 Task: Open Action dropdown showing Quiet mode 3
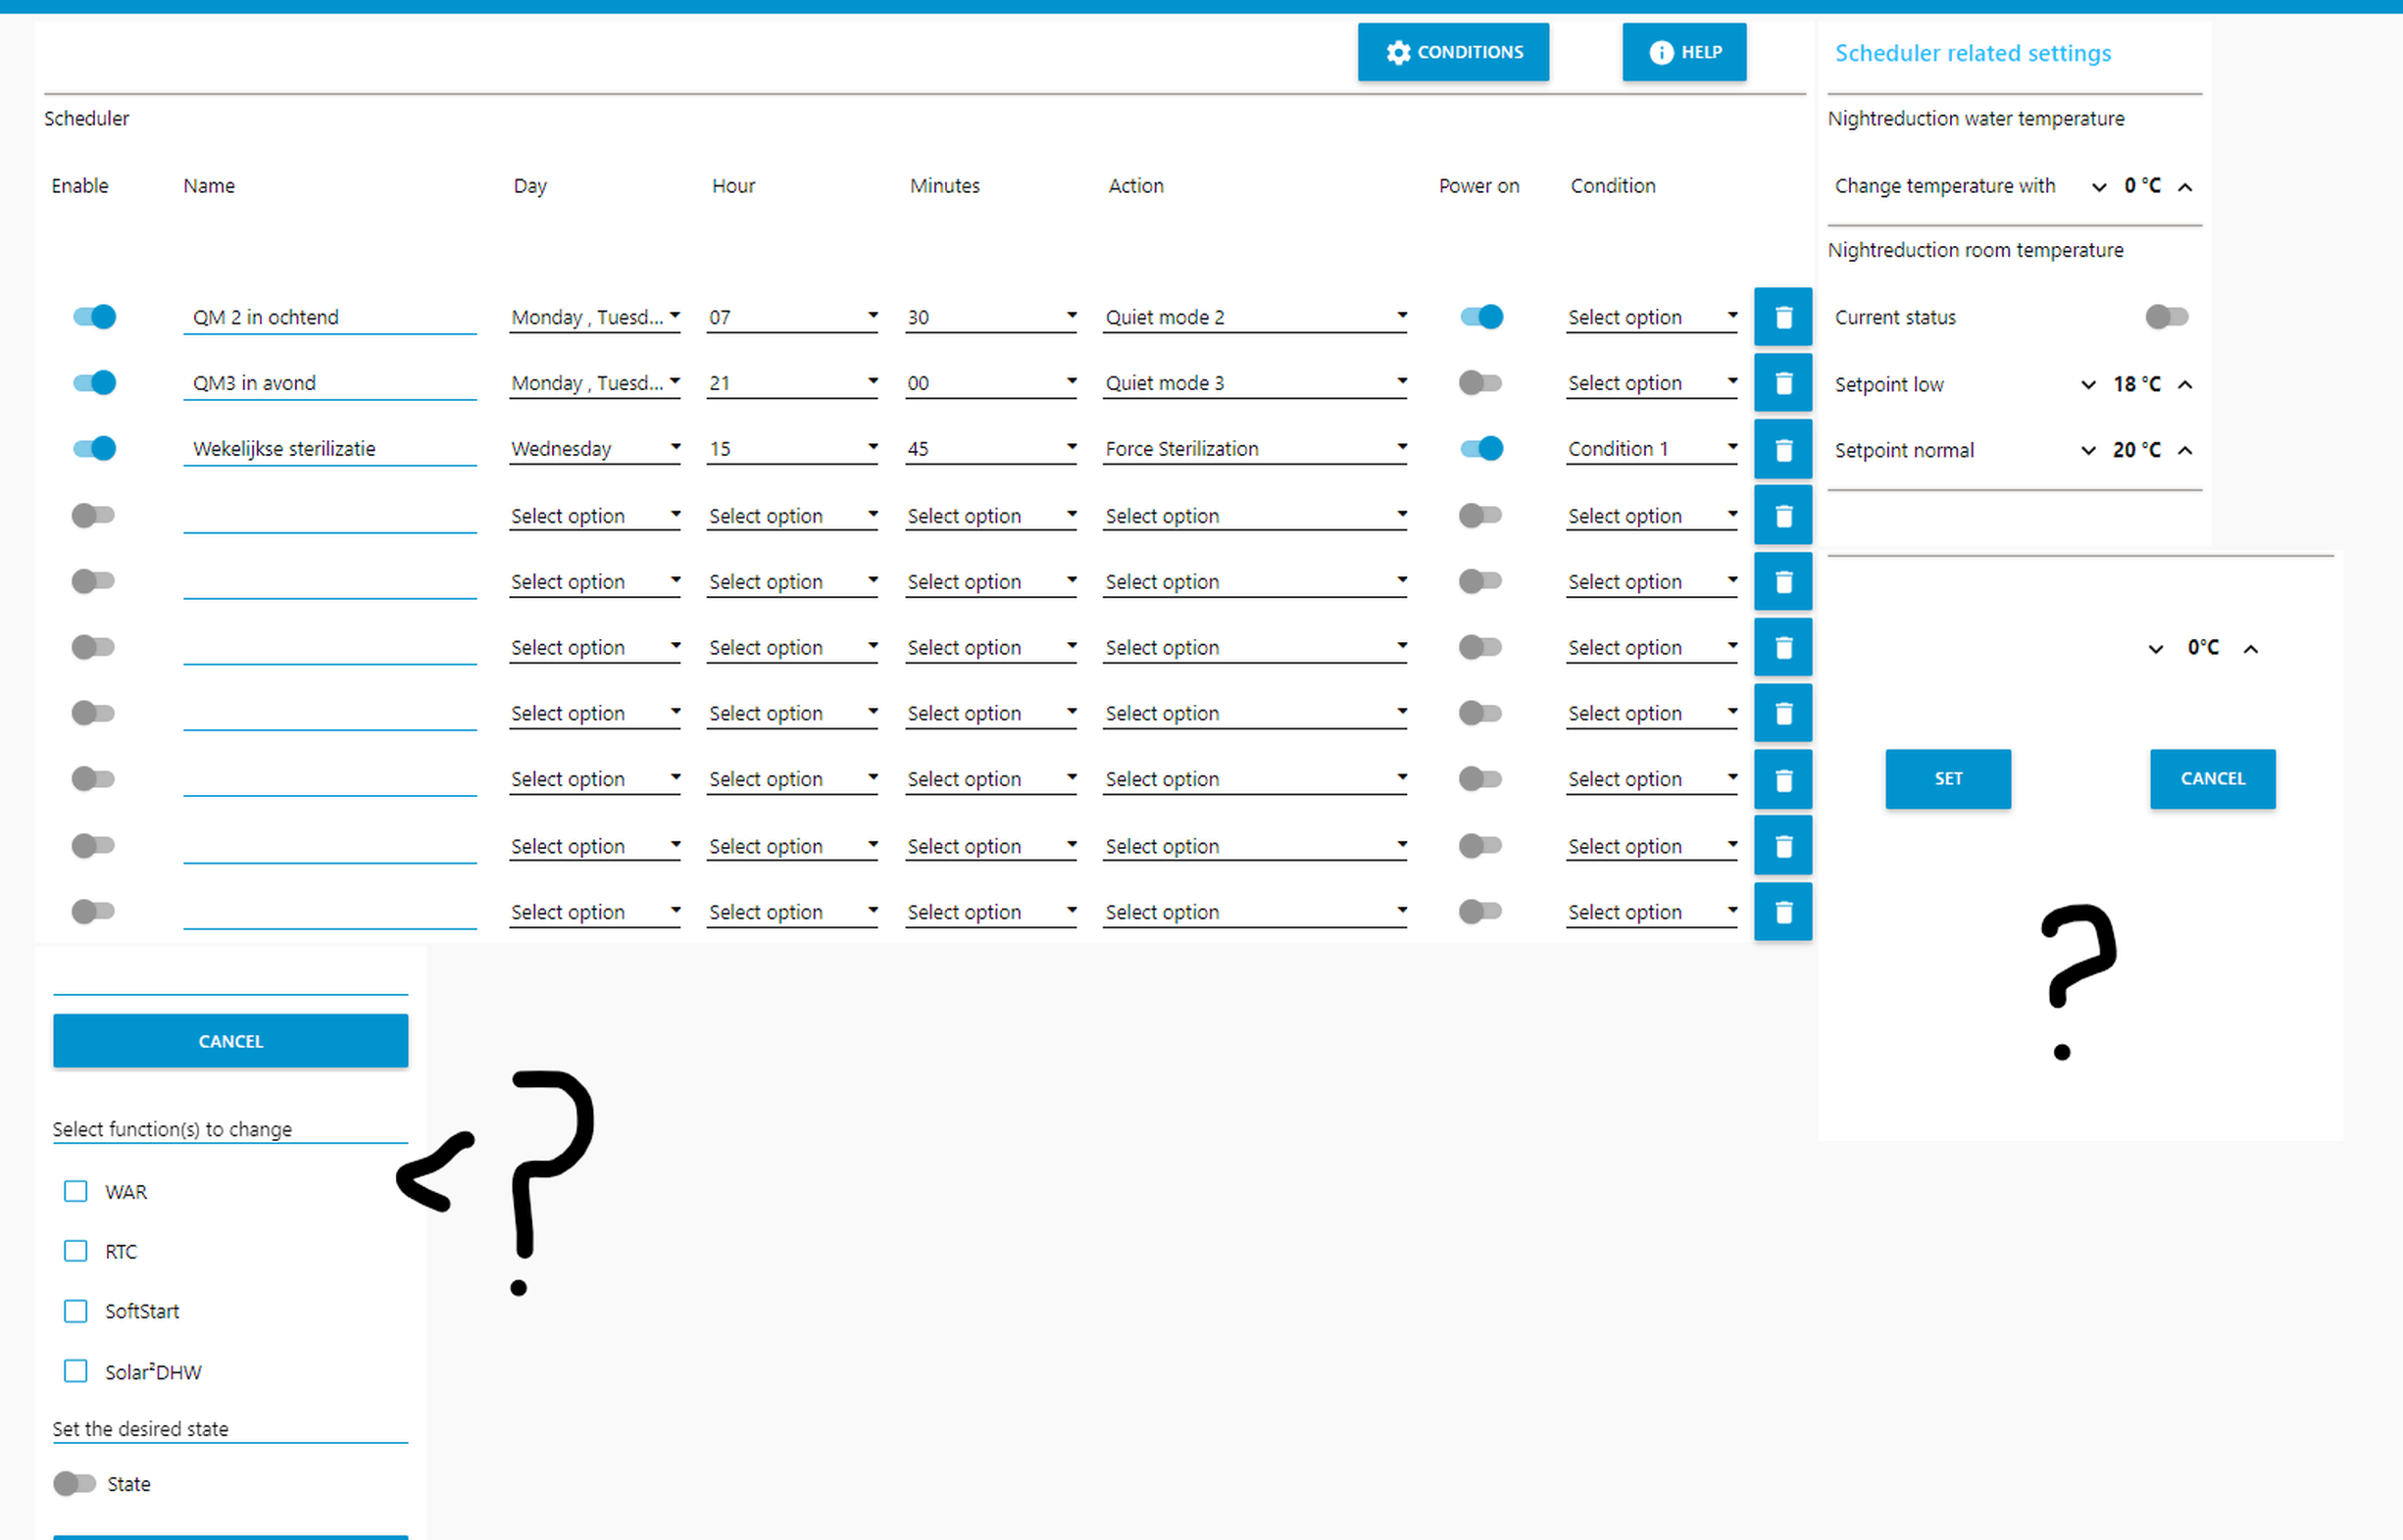pos(1255,384)
